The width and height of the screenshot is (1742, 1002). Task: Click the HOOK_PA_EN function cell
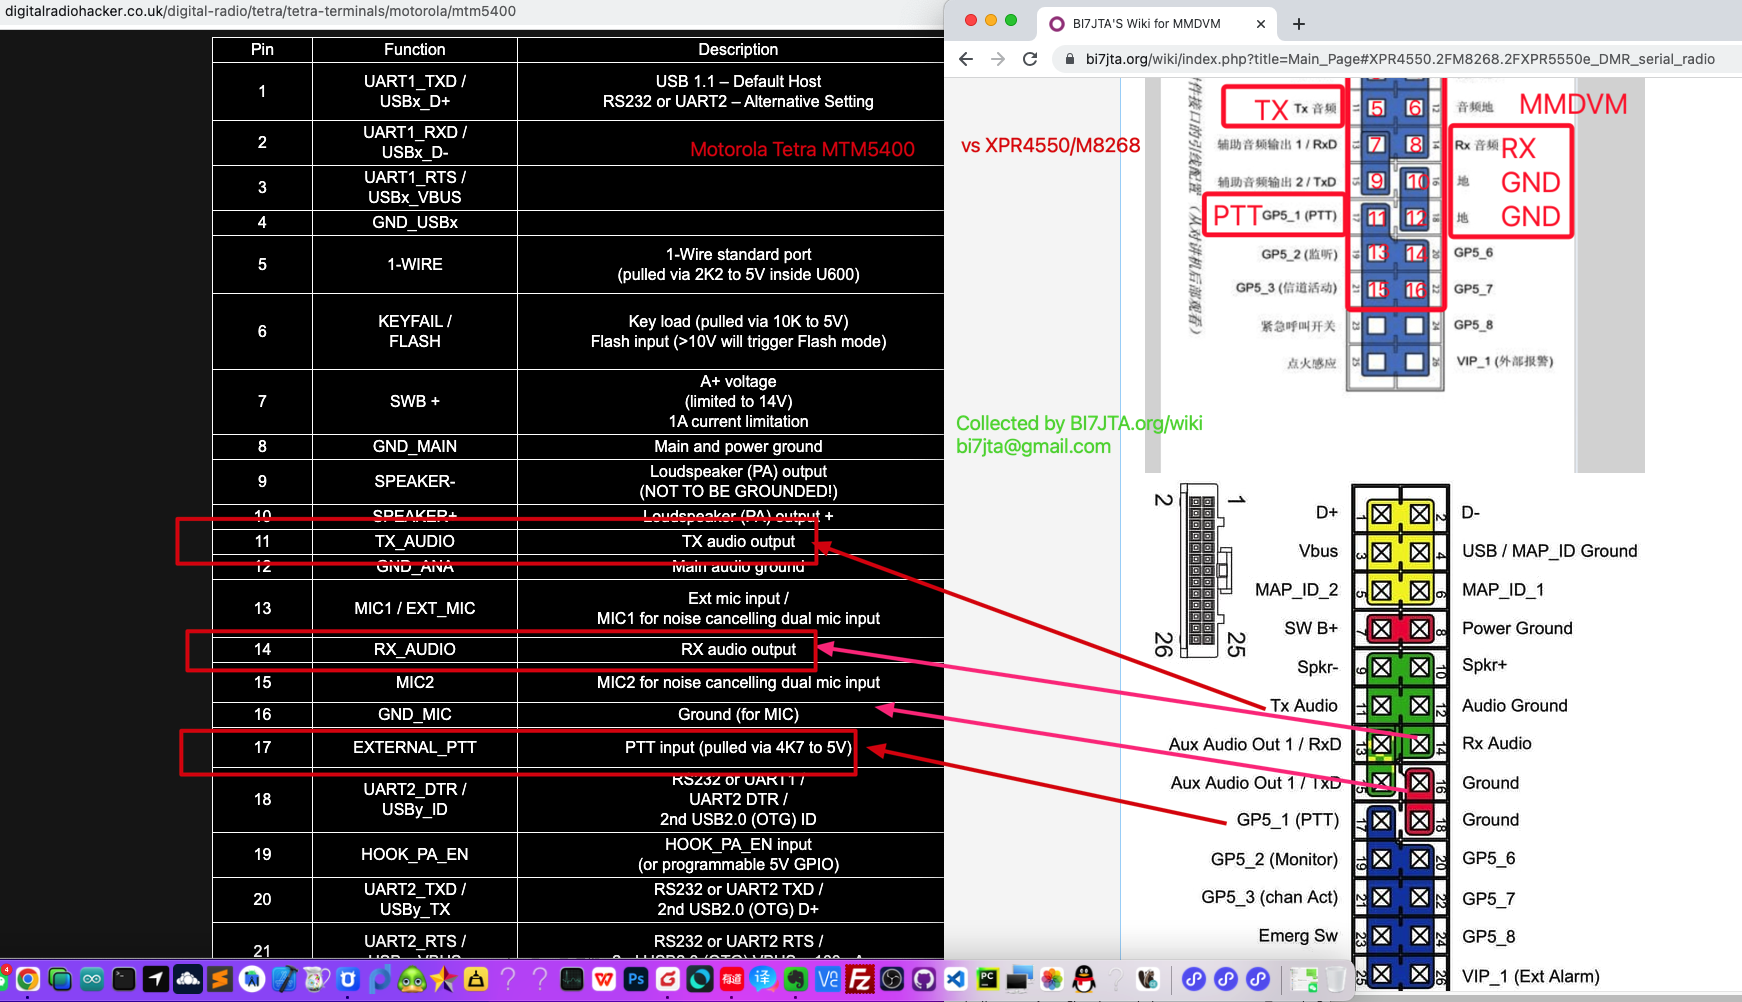[x=414, y=854]
